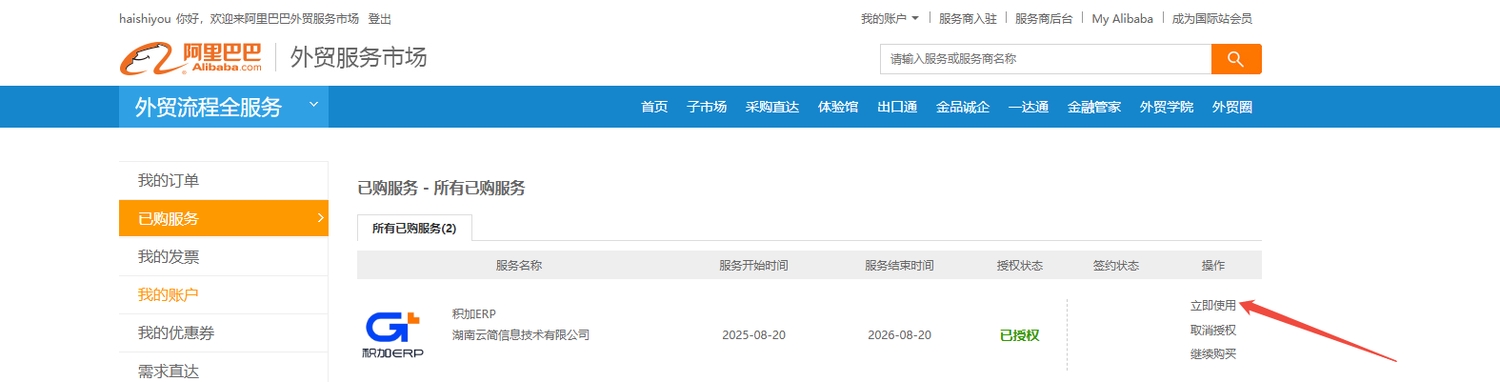This screenshot has height=382, width=1500.
Task: Go to 首页 in navigation bar
Action: tap(654, 107)
